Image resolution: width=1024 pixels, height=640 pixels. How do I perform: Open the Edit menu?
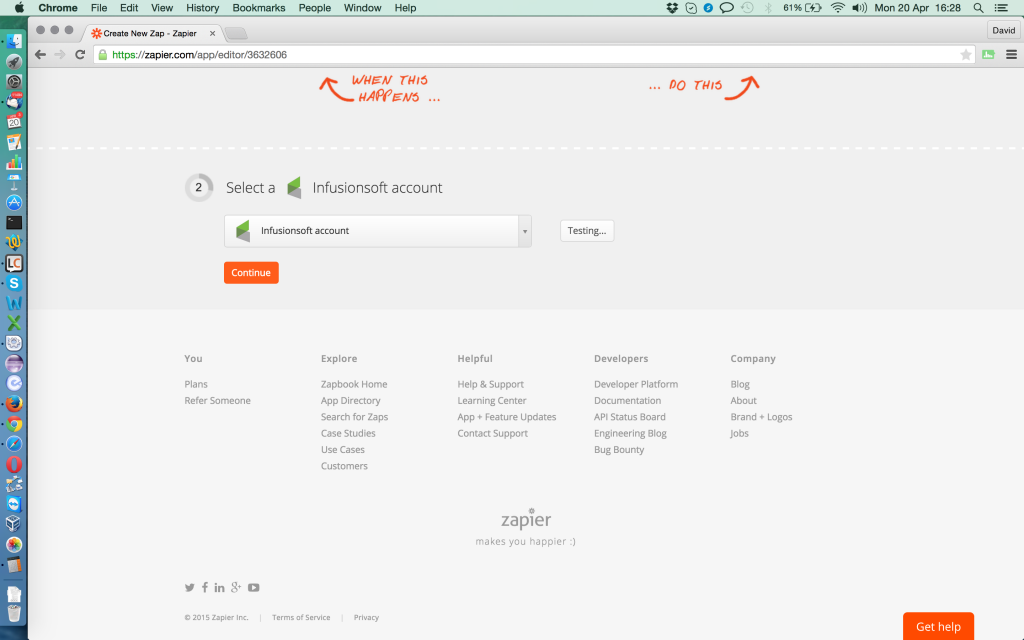(129, 8)
